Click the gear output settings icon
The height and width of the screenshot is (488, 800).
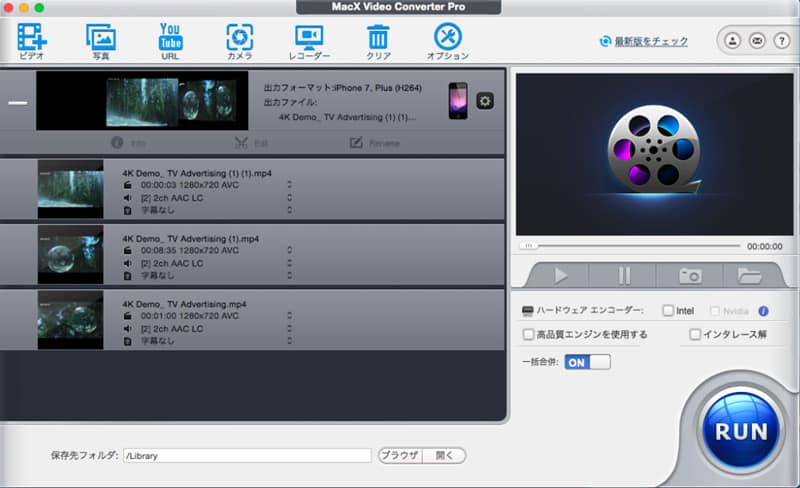[x=485, y=101]
